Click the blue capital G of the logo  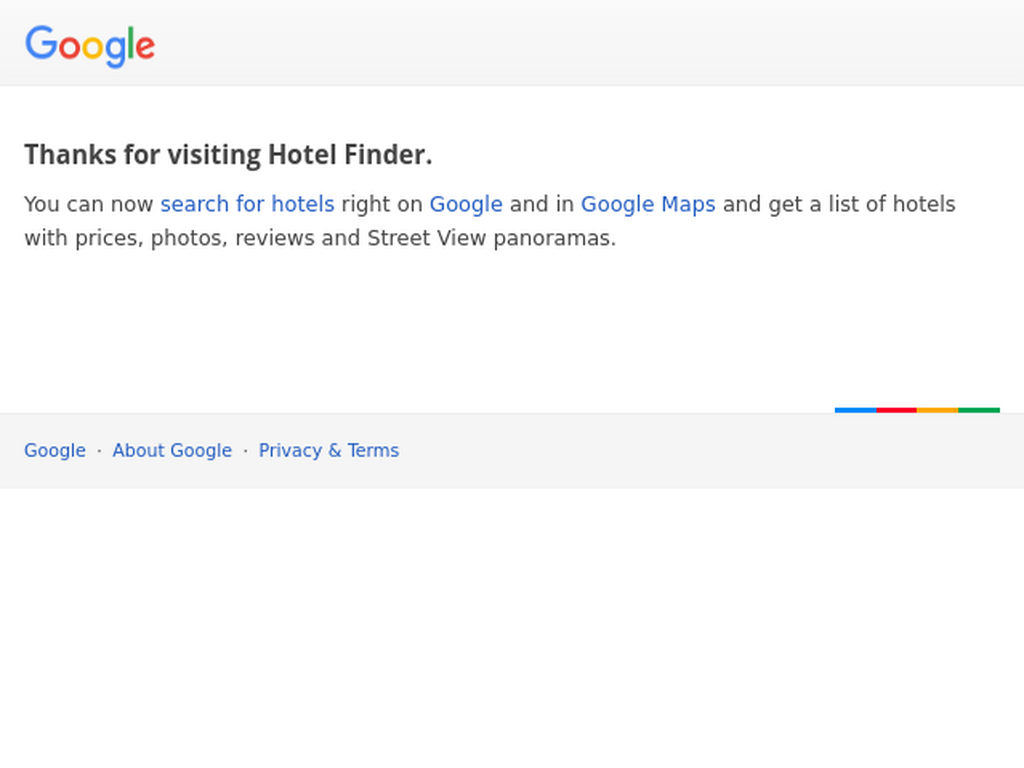point(42,43)
